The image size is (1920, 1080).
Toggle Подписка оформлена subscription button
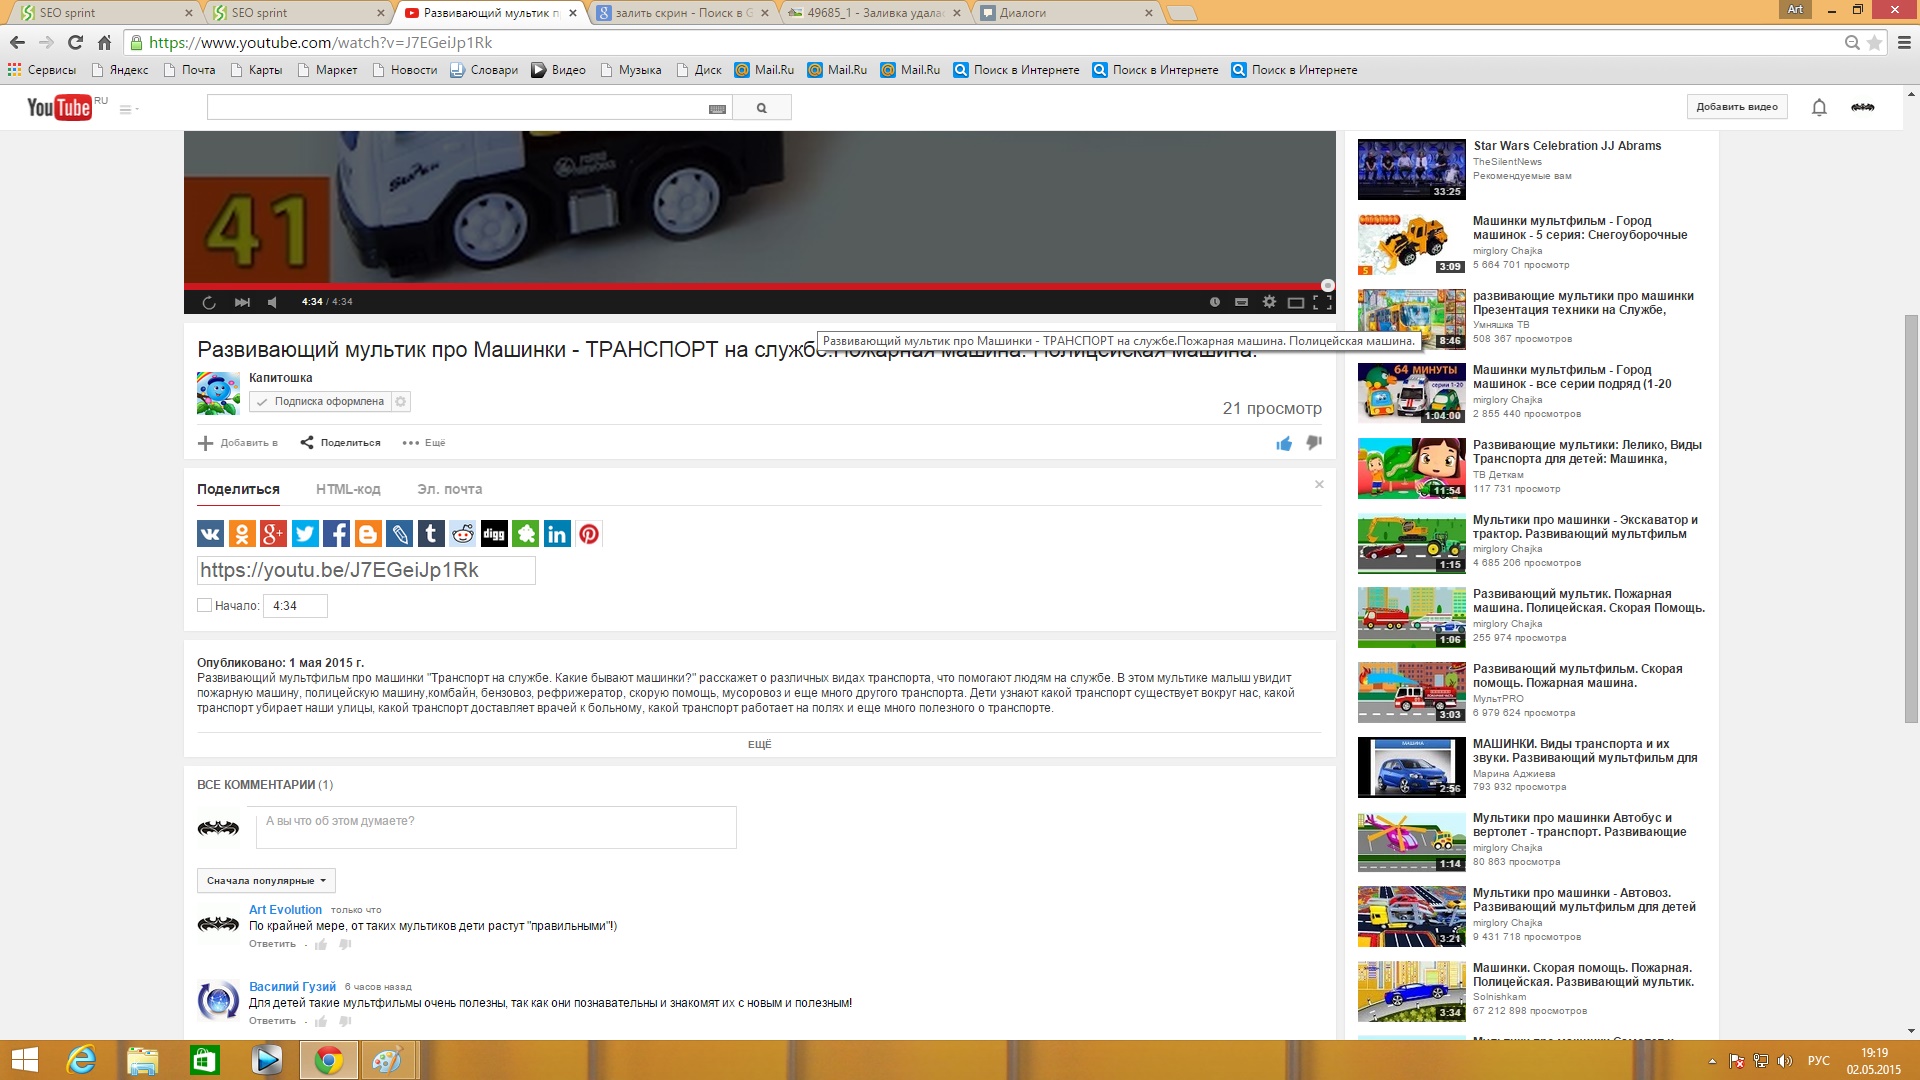(x=320, y=401)
